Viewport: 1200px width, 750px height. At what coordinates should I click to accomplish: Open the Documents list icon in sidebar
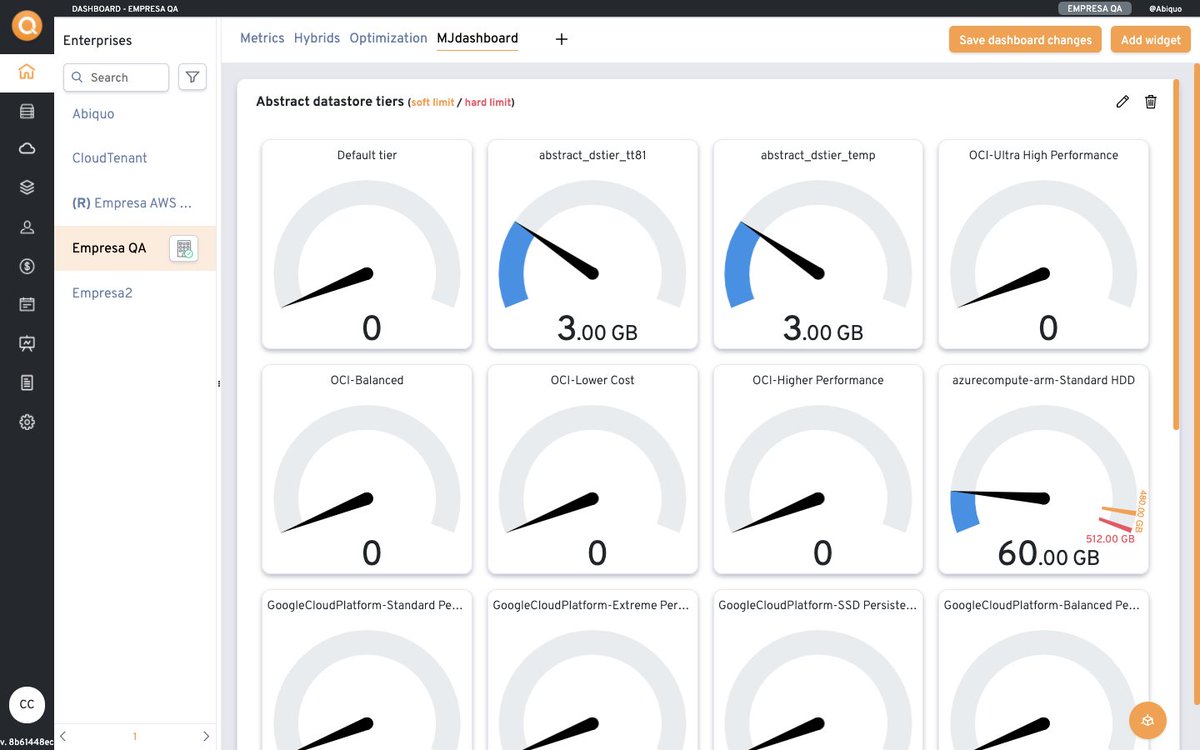coord(27,382)
